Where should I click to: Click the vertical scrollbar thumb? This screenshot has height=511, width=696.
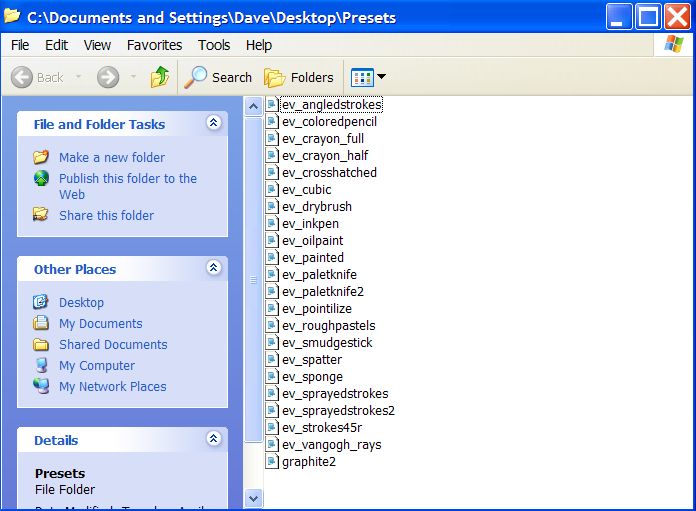tap(253, 280)
